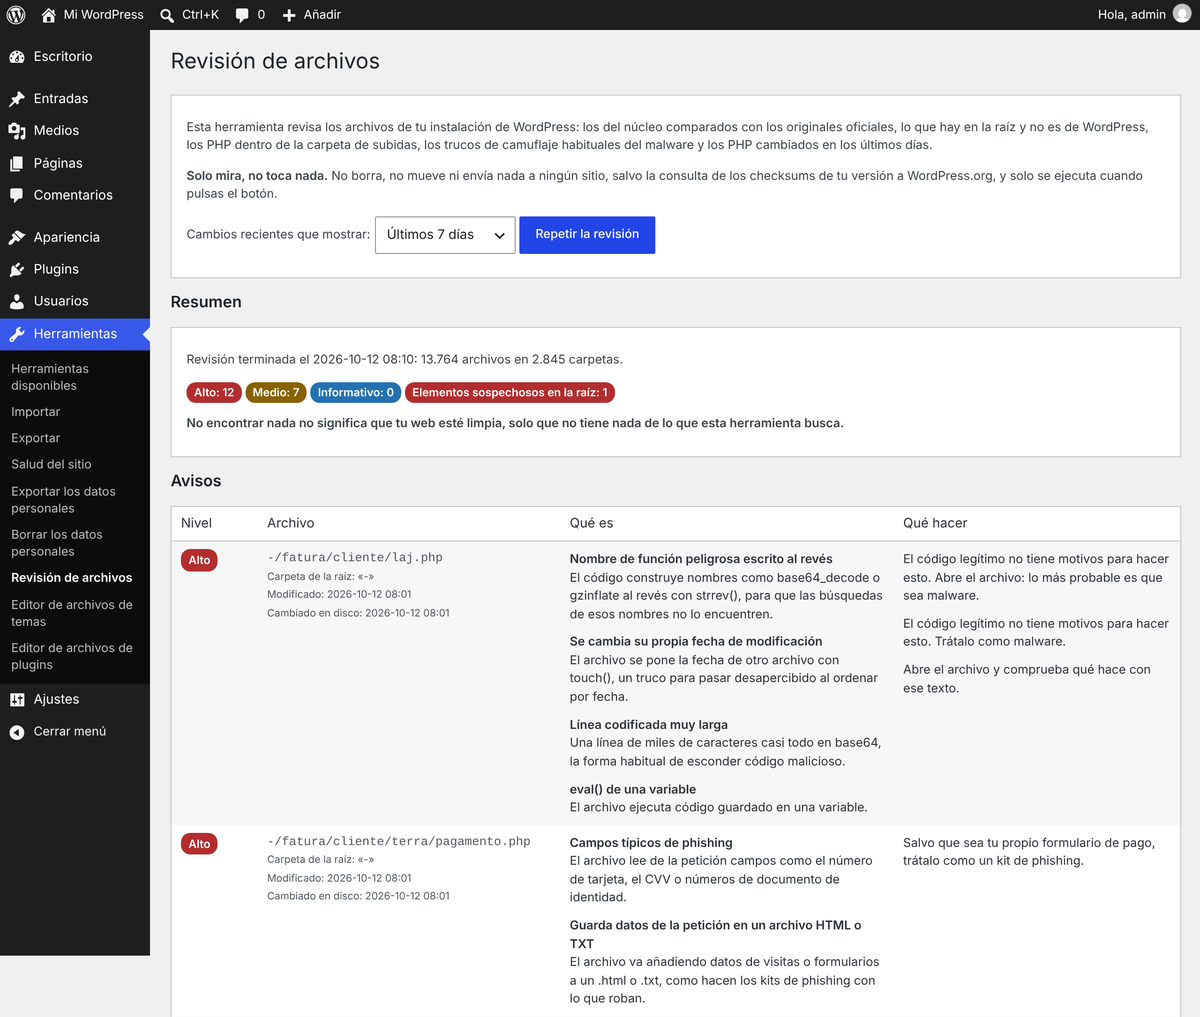Open the comments bubble icon in admin bar
Viewport: 1200px width, 1017px height.
pyautogui.click(x=242, y=15)
